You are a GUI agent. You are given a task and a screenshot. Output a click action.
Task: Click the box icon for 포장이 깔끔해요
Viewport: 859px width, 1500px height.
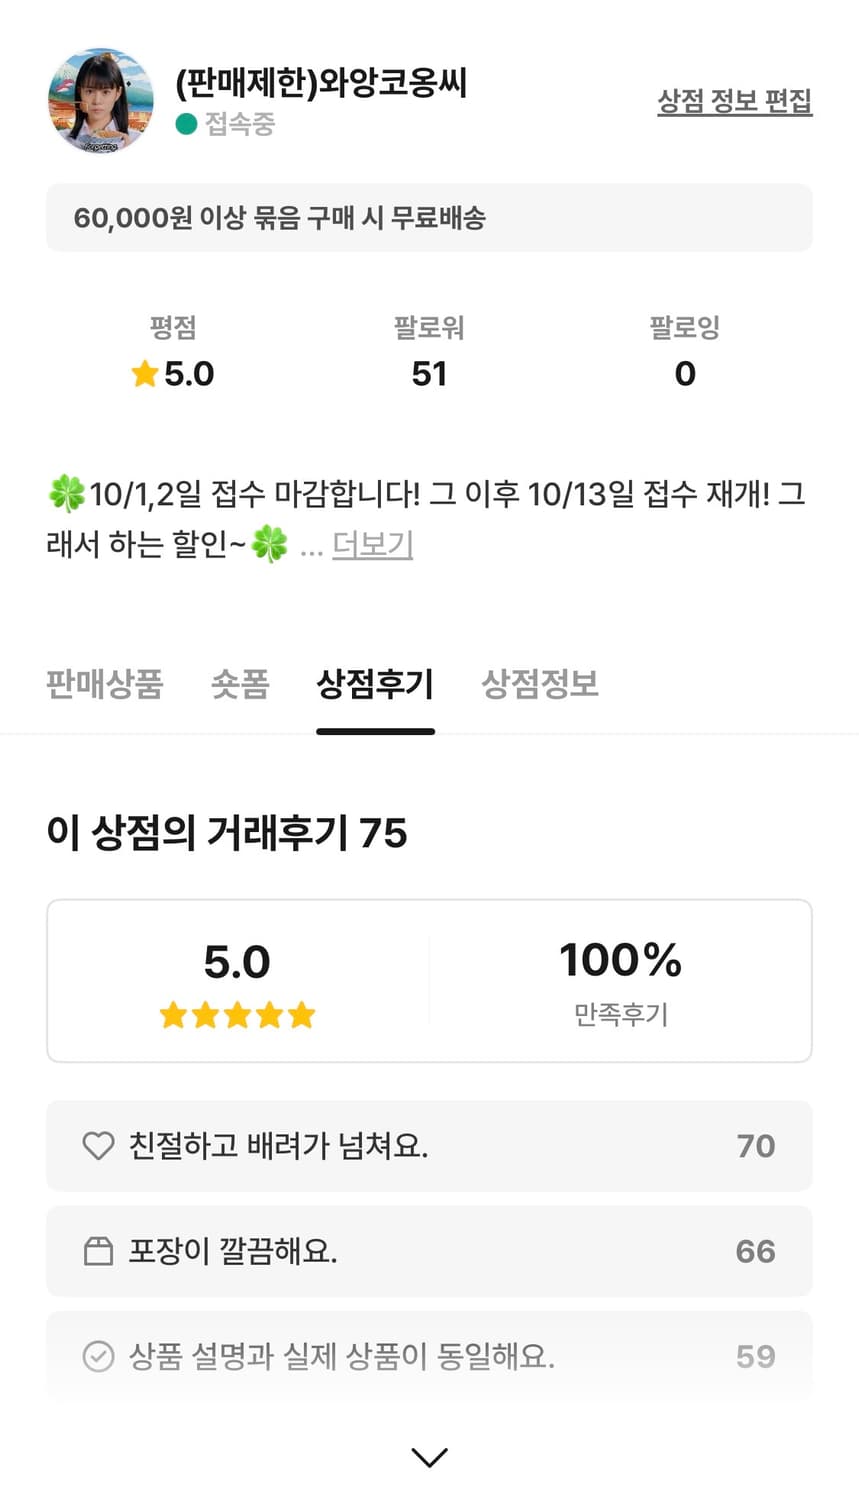(x=98, y=1251)
